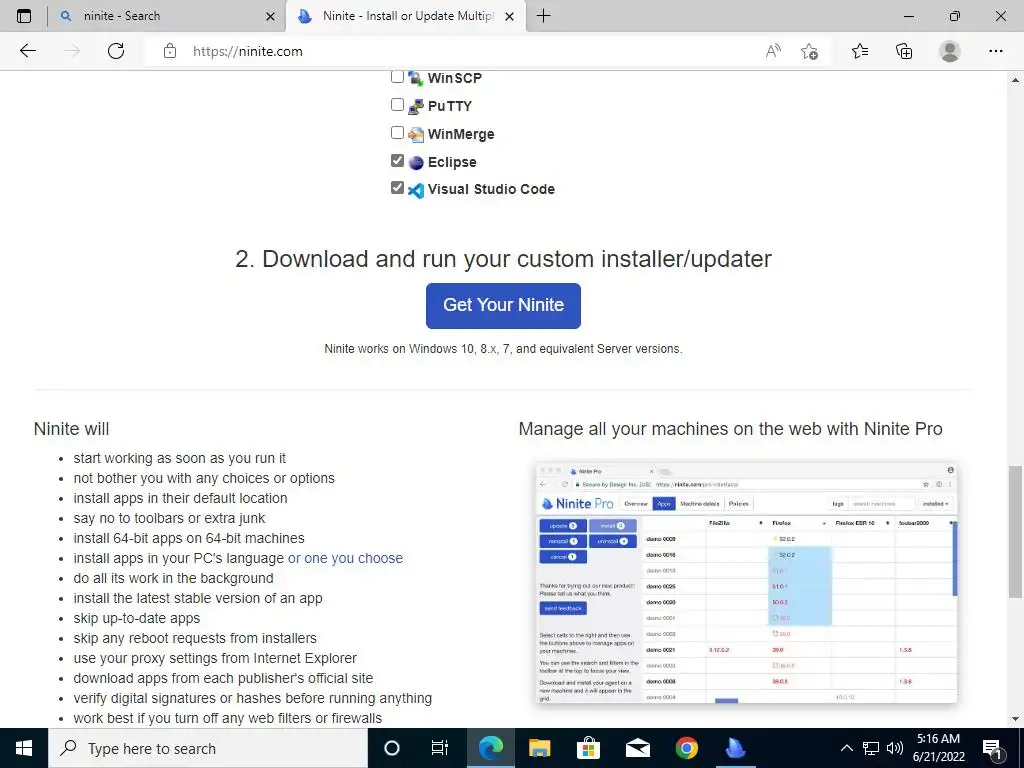Open File Explorer from taskbar
This screenshot has width=1024, height=768.
coord(539,748)
